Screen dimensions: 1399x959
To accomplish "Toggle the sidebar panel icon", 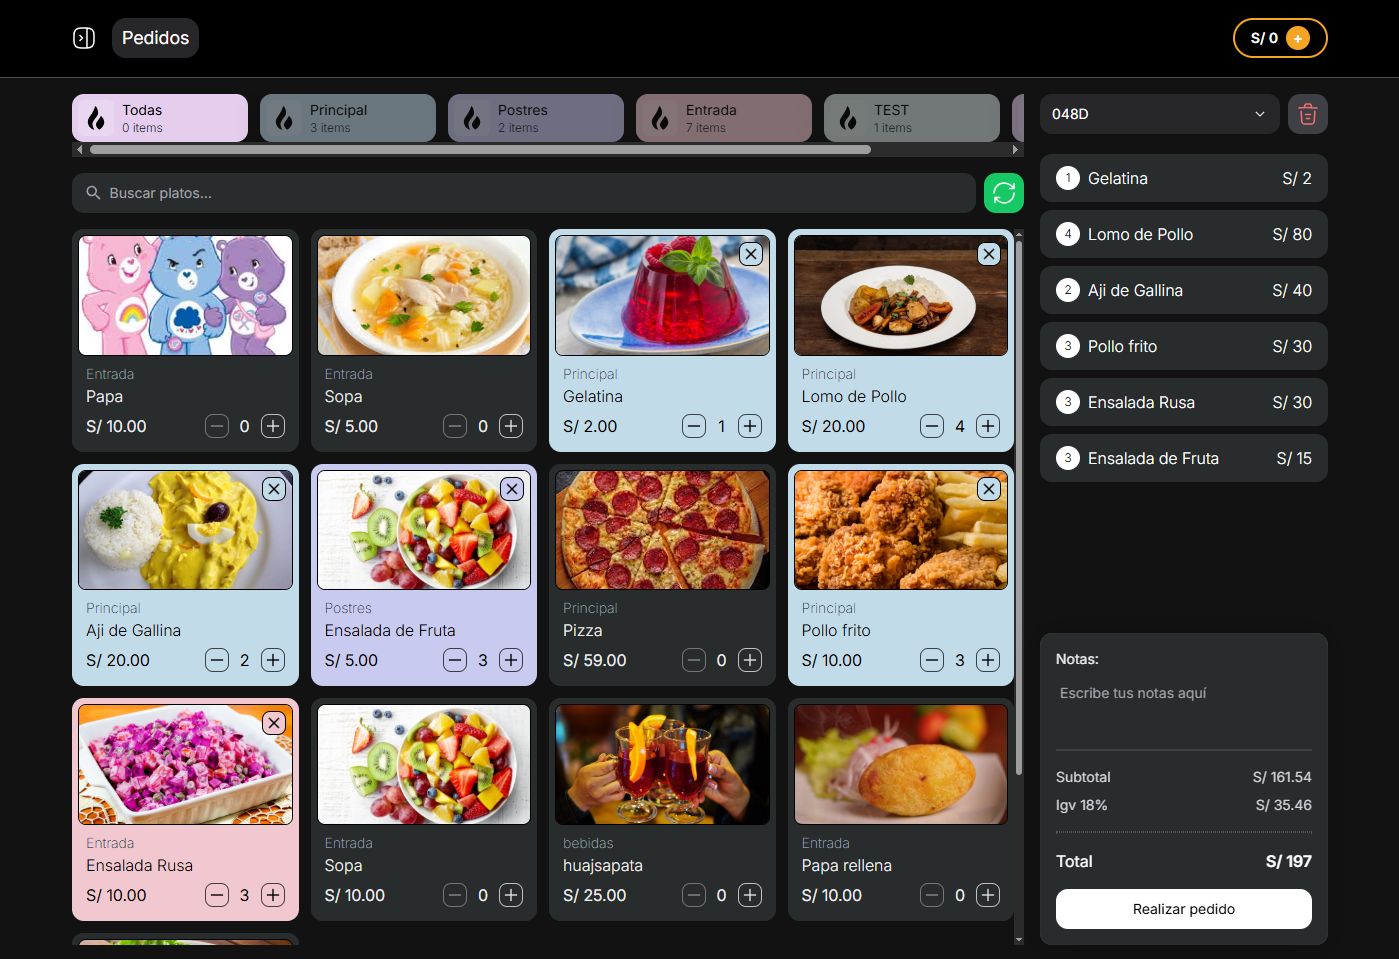I will pos(84,38).
